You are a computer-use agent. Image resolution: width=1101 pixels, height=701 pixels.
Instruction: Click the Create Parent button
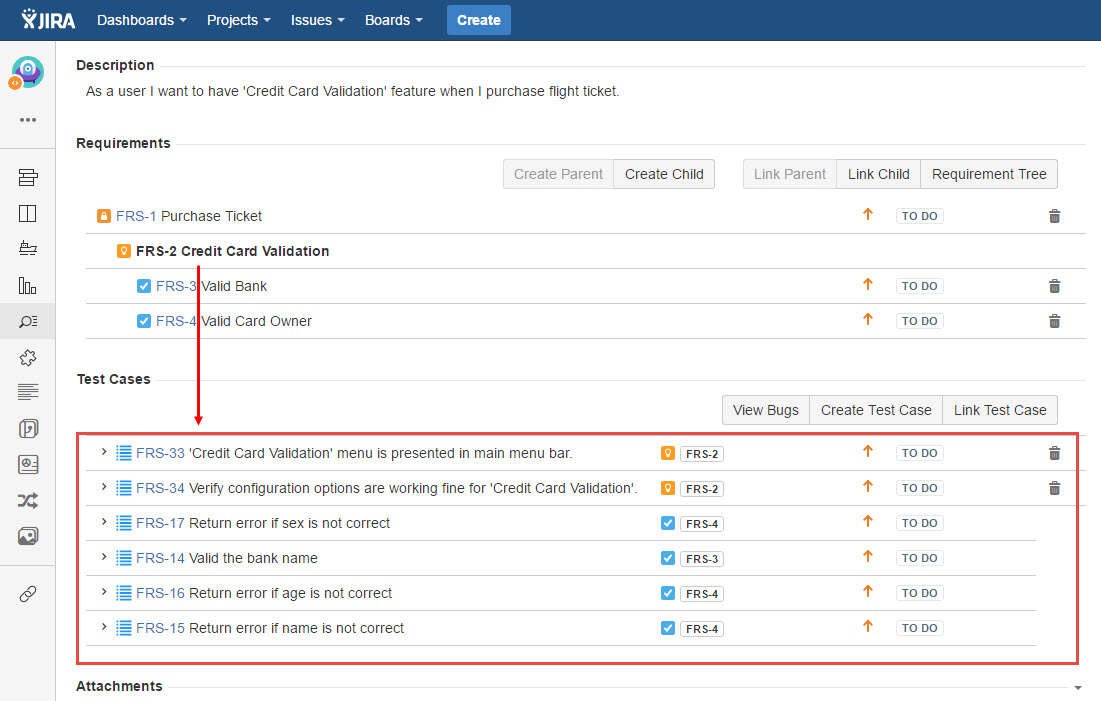(x=558, y=174)
